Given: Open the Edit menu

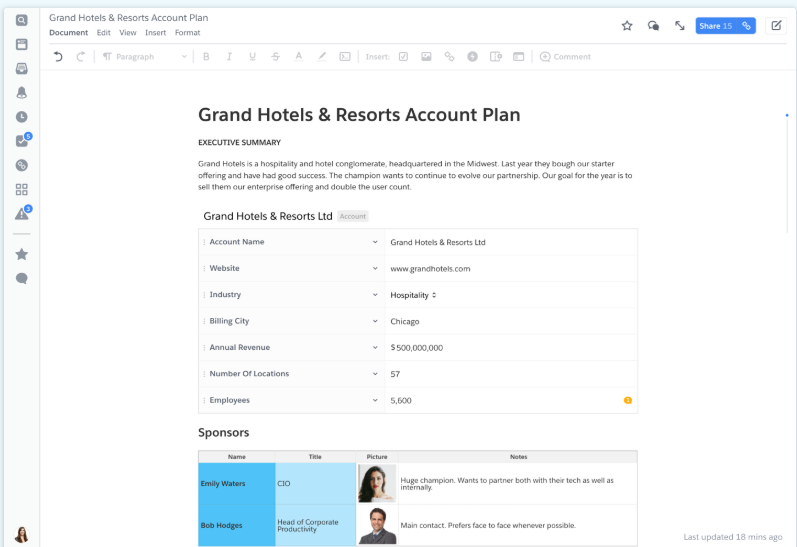Looking at the screenshot, I should click(x=104, y=33).
